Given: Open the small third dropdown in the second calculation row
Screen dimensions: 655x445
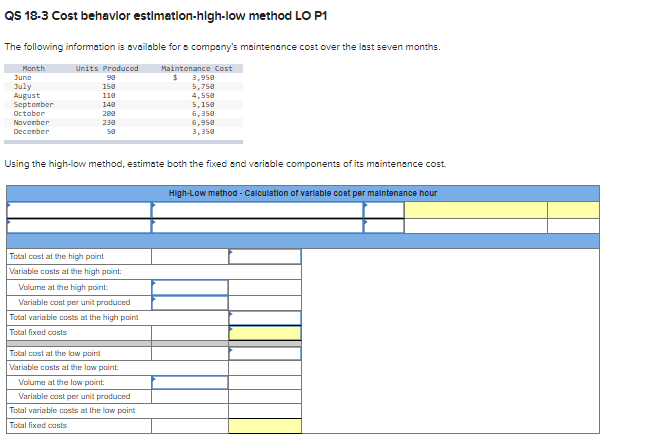Looking at the screenshot, I should coord(384,226).
